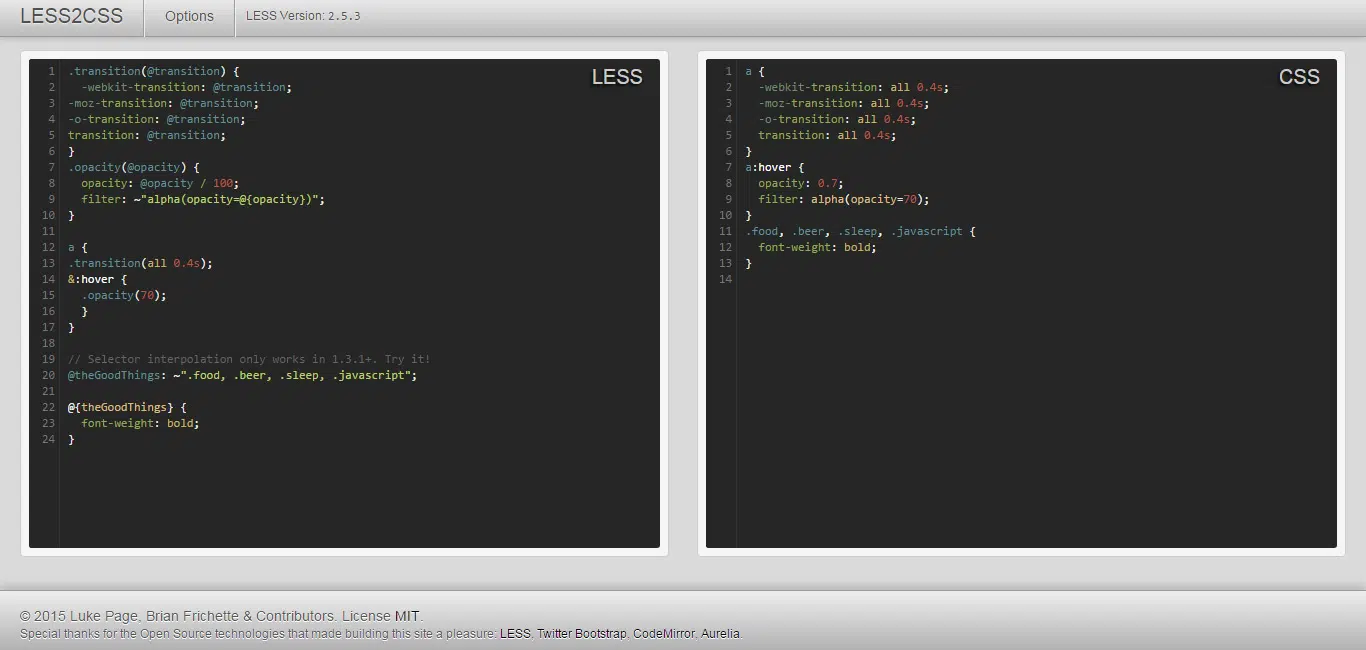Click the CSS label in the right editor
This screenshot has height=650, width=1366.
coord(1299,77)
